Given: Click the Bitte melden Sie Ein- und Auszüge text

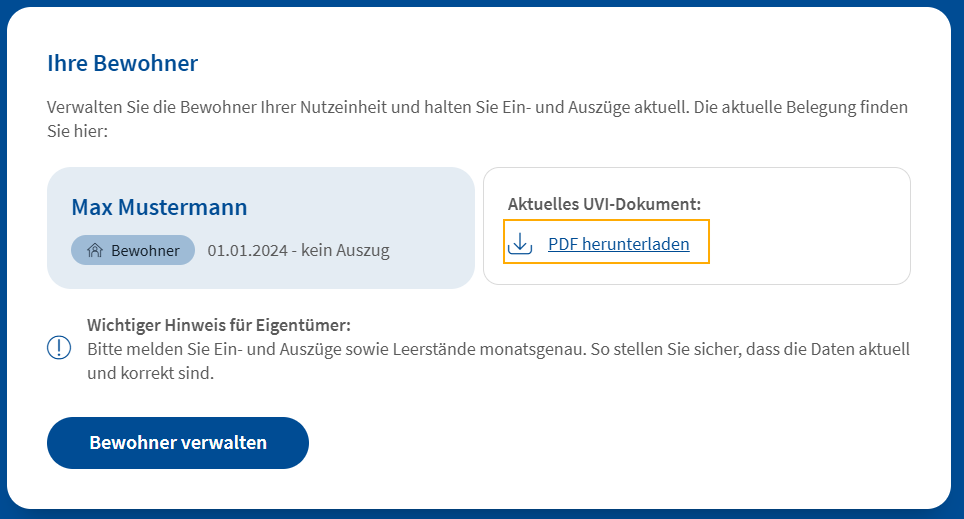Looking at the screenshot, I should 498,361.
